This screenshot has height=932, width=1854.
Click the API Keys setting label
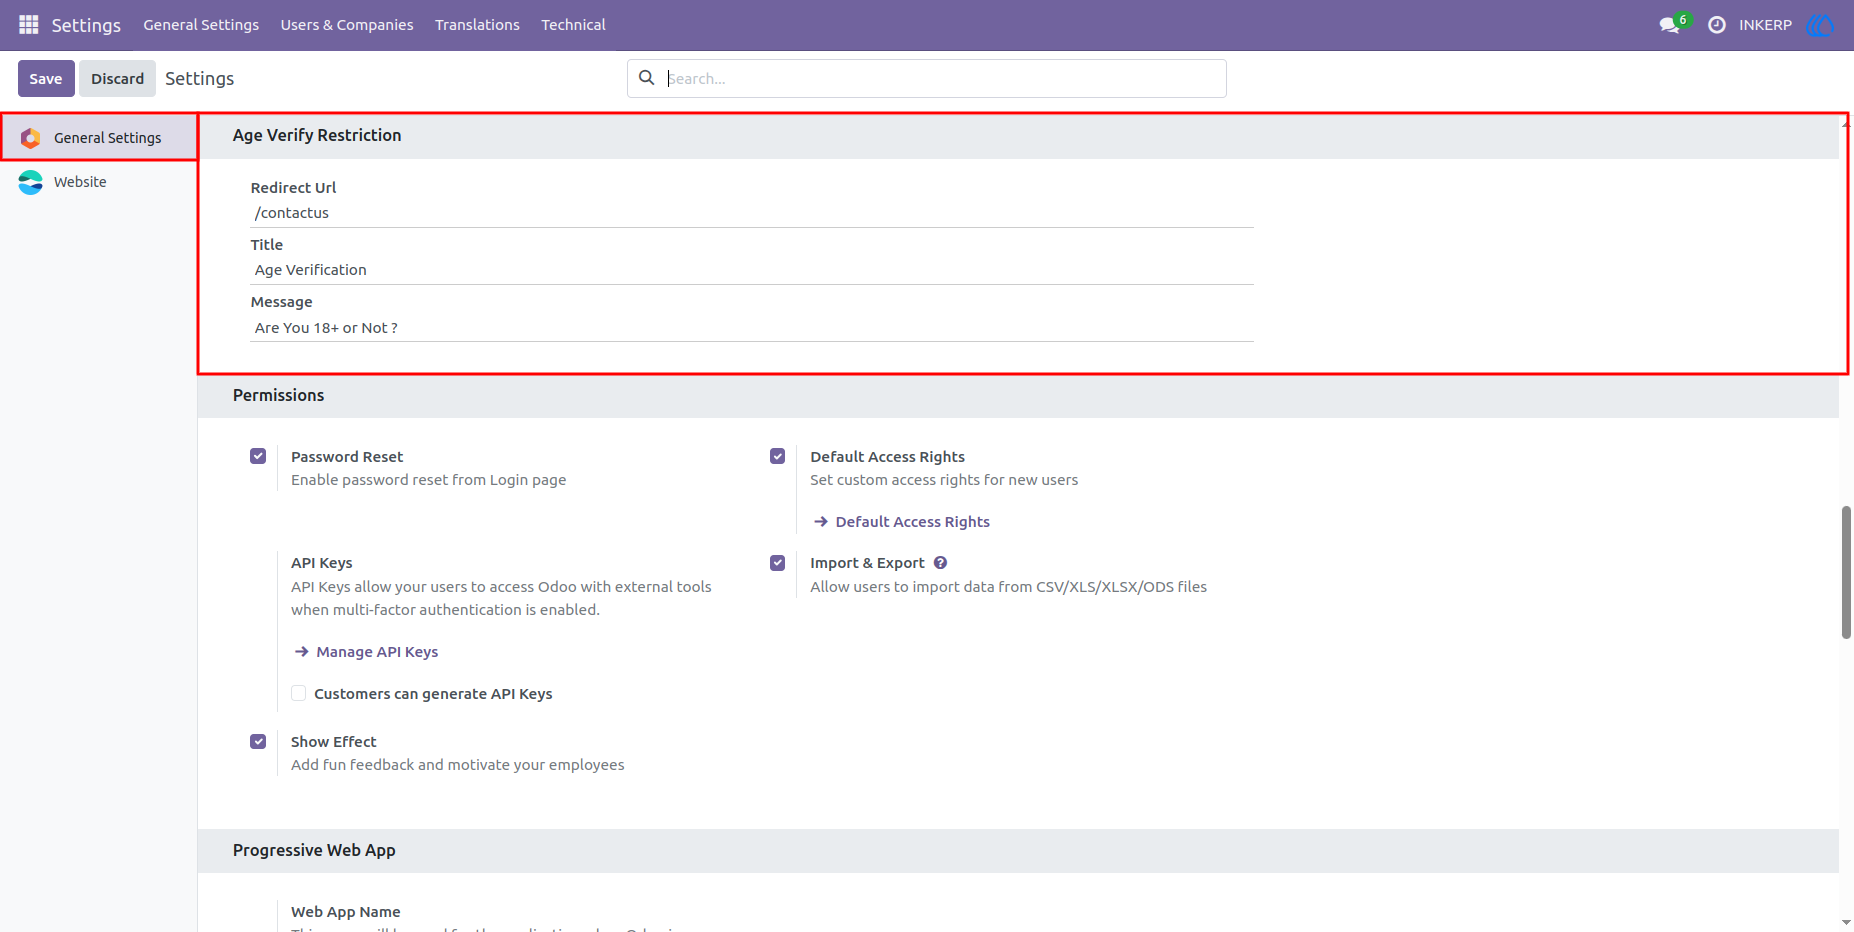pyautogui.click(x=322, y=563)
